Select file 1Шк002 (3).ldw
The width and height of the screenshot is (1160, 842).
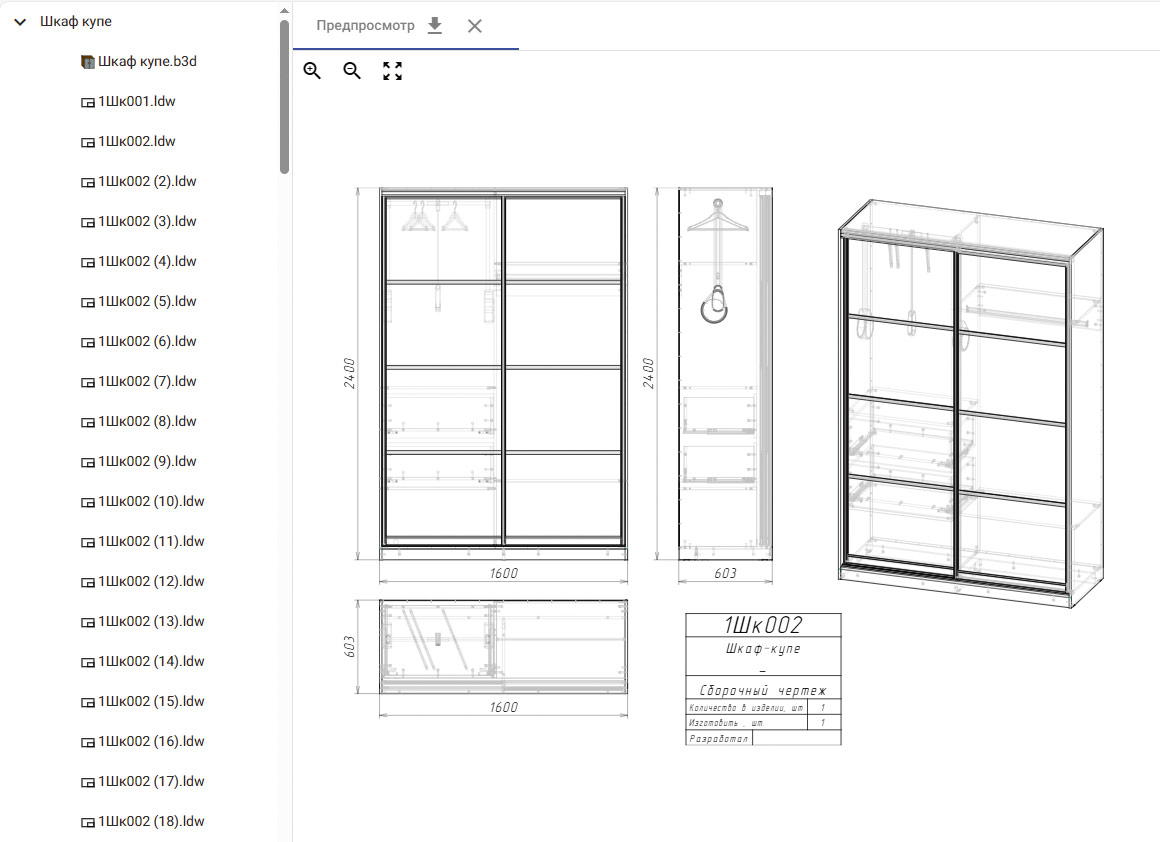coord(147,221)
